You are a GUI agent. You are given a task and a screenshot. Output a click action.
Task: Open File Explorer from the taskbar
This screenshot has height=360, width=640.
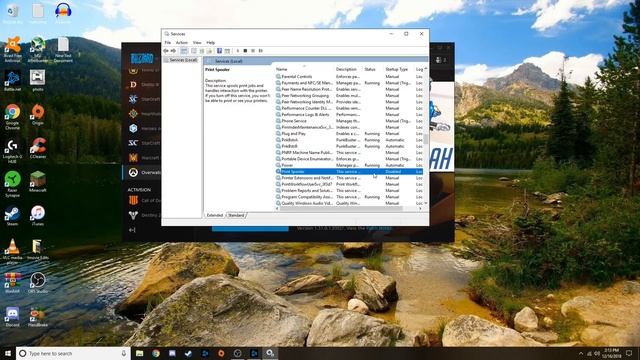click(140, 353)
